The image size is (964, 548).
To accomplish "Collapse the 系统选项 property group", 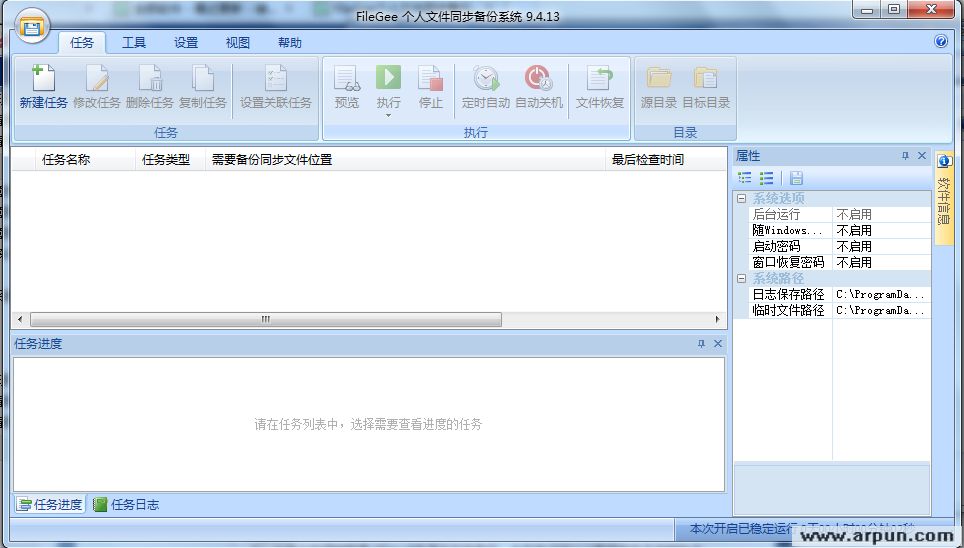I will 741,199.
